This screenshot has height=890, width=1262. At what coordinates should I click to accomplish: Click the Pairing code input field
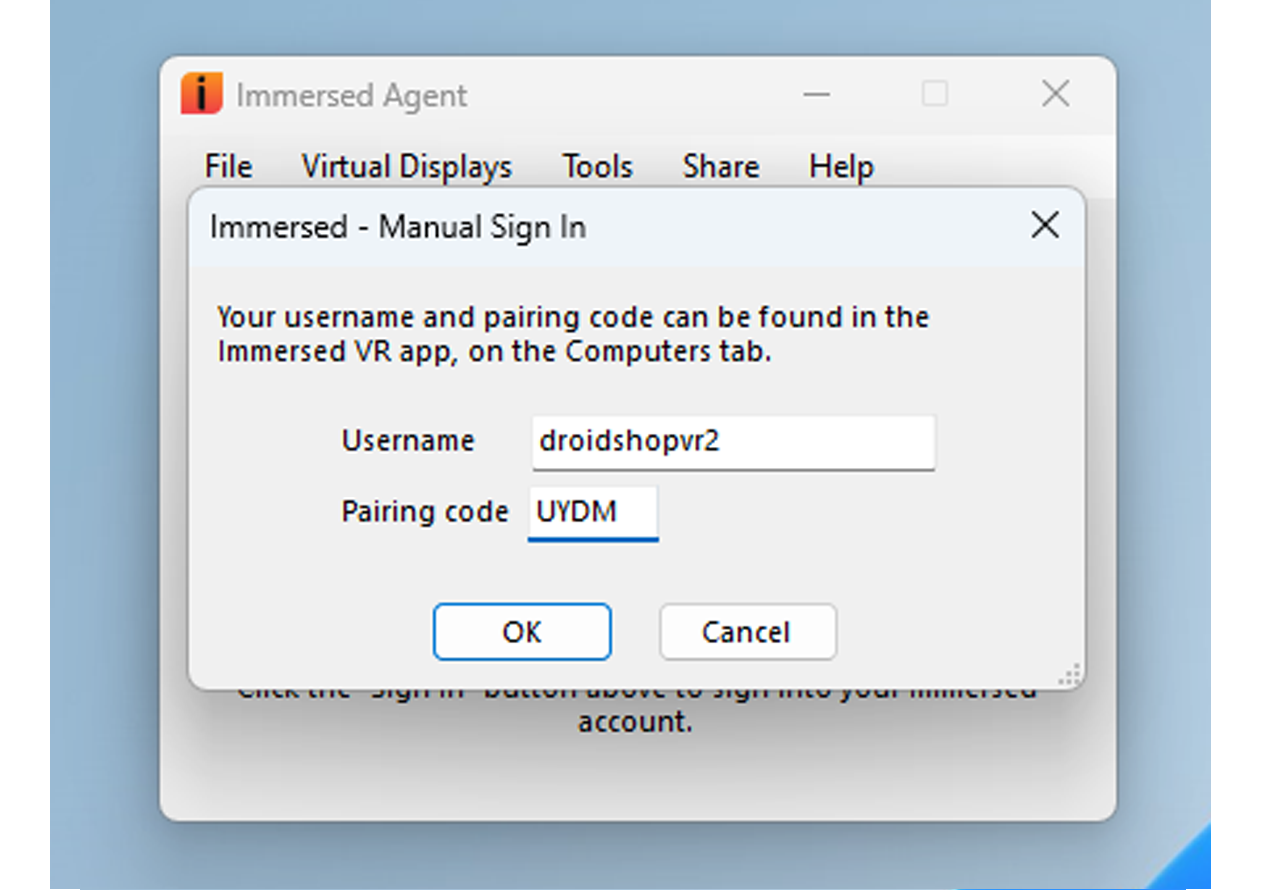tap(593, 513)
